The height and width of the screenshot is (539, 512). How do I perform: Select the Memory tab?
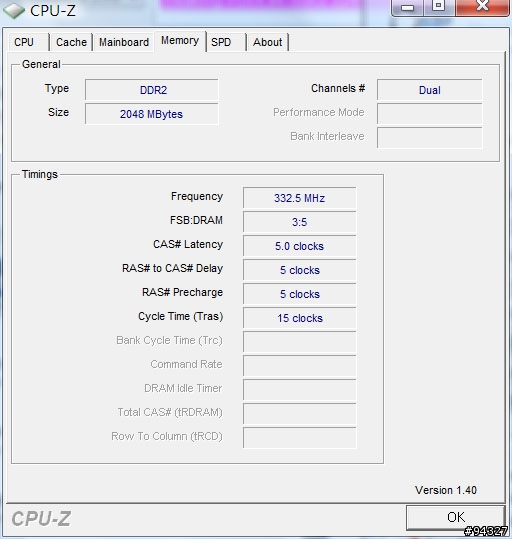click(180, 41)
